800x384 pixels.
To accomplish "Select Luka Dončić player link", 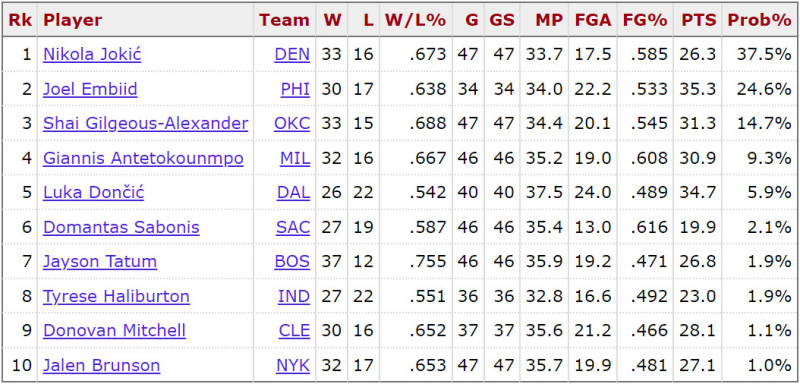I will tap(93, 193).
